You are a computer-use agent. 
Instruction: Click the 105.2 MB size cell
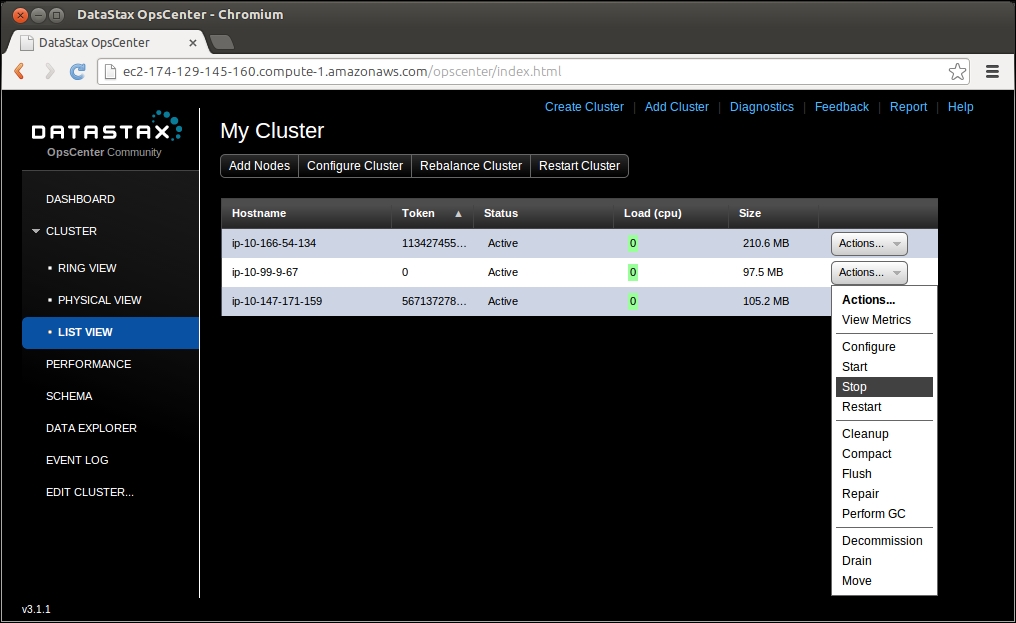tap(766, 301)
